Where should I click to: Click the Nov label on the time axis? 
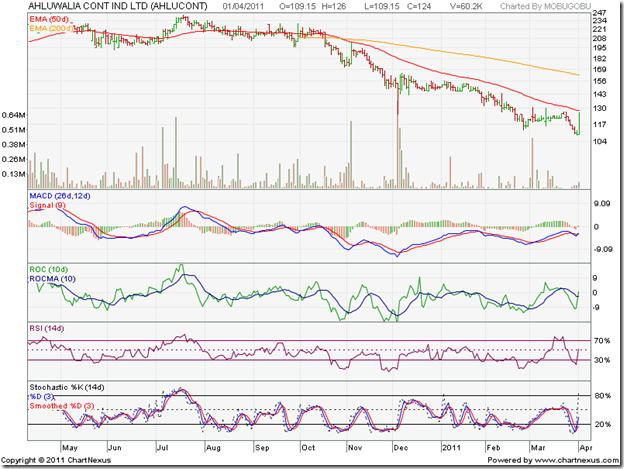[355, 448]
